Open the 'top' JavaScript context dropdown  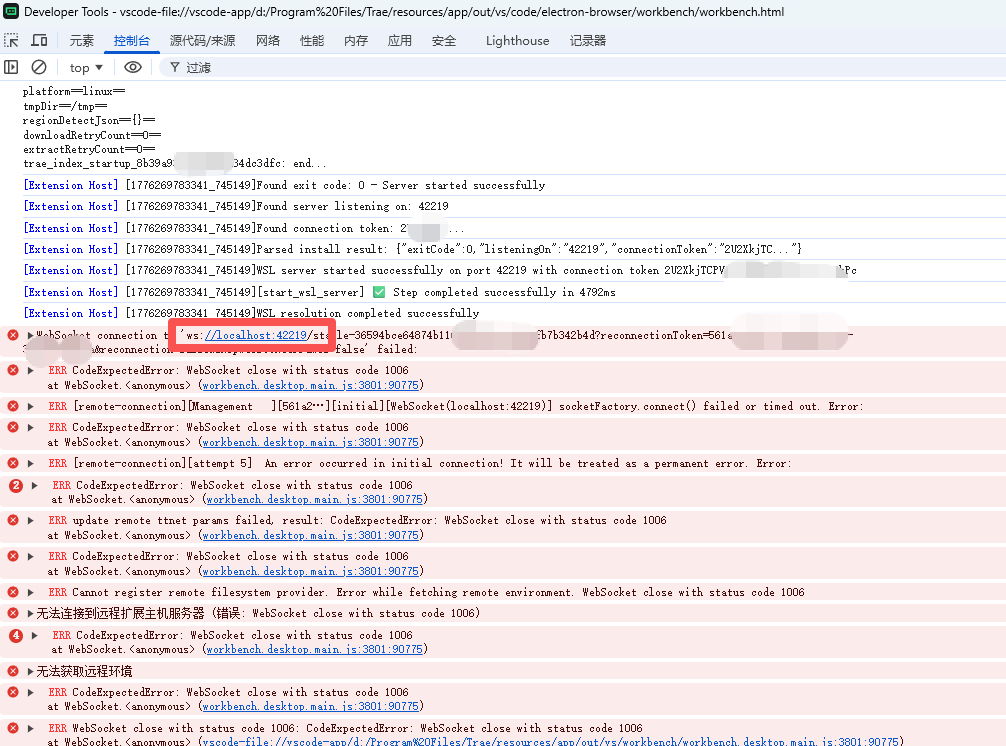click(x=86, y=68)
